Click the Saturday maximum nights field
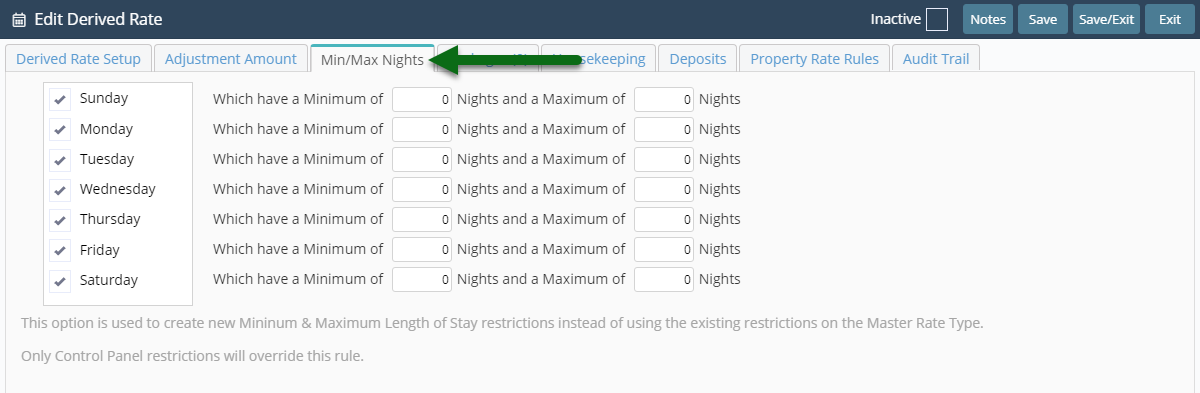Viewport: 1200px width, 393px height. [x=664, y=280]
